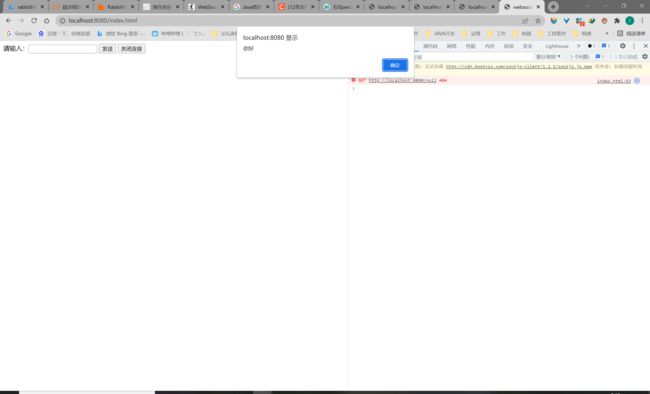Open console settings with the lower gear icon

(645, 57)
